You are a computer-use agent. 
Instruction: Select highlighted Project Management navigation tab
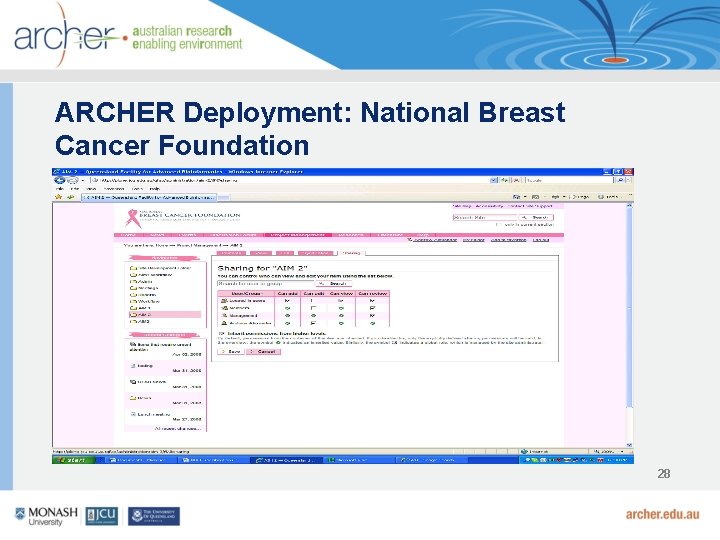(298, 235)
